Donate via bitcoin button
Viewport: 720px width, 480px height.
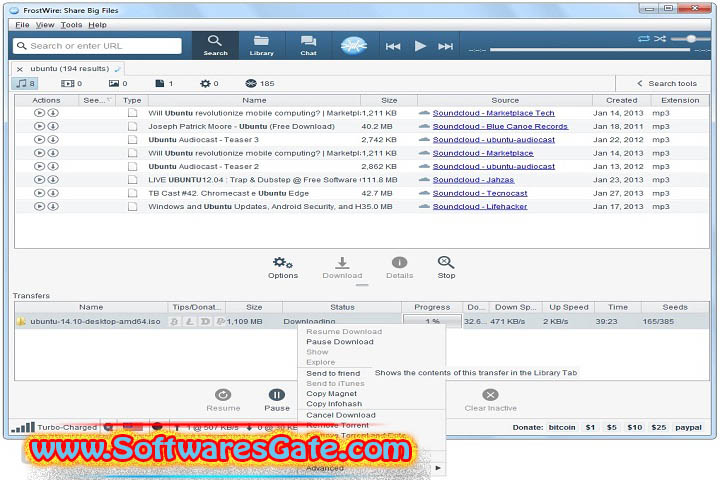[562, 427]
